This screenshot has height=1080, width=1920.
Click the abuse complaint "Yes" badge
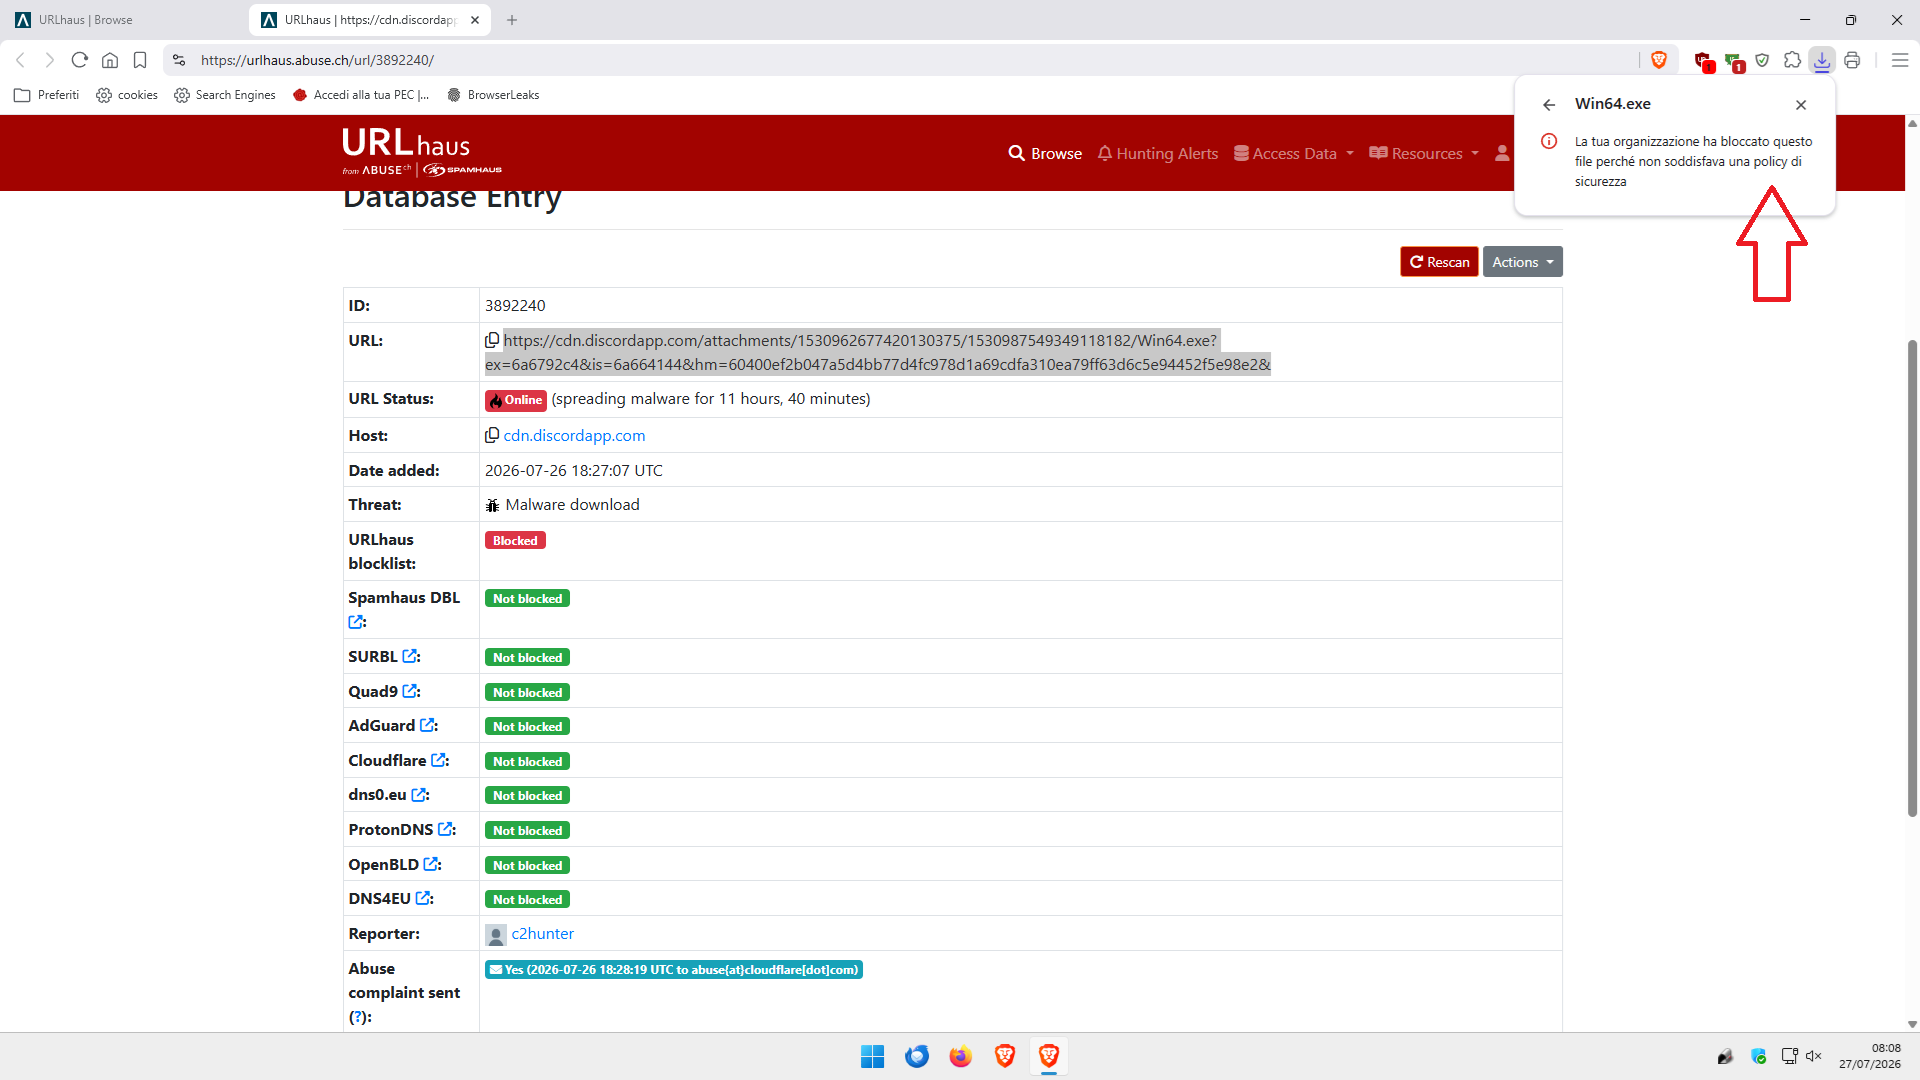coord(674,969)
